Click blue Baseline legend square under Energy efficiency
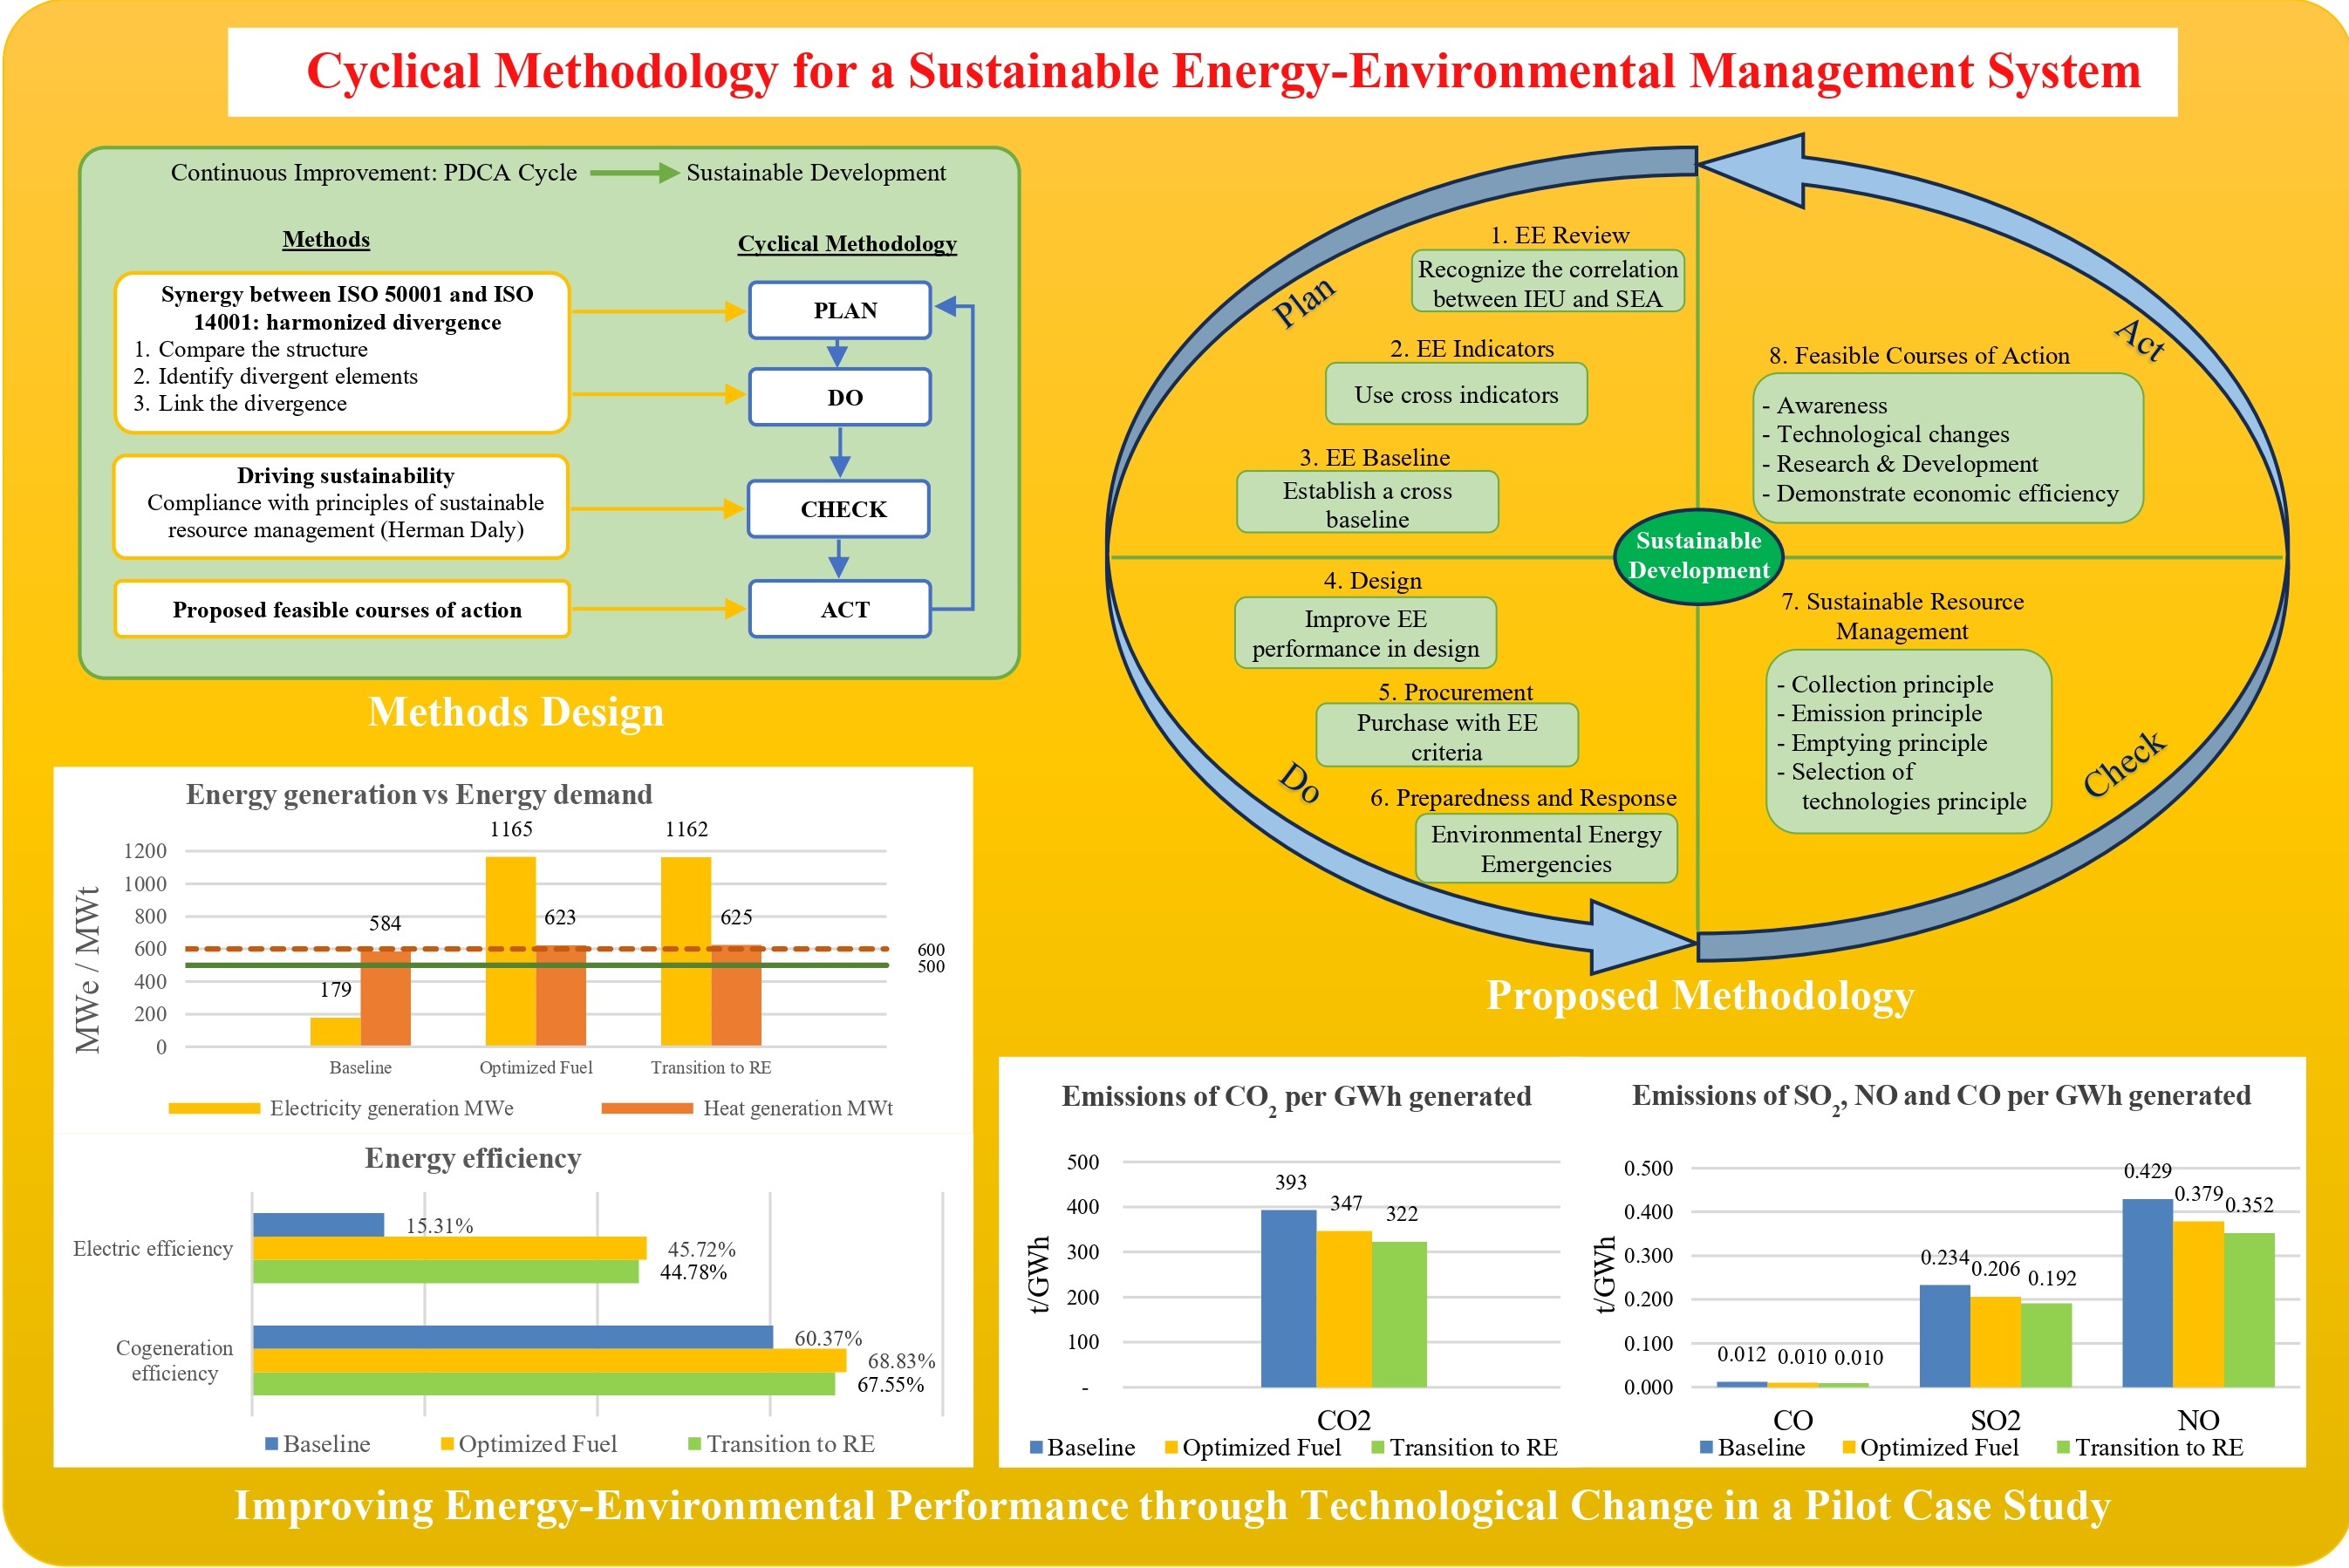This screenshot has height=1568, width=2349. point(271,1444)
